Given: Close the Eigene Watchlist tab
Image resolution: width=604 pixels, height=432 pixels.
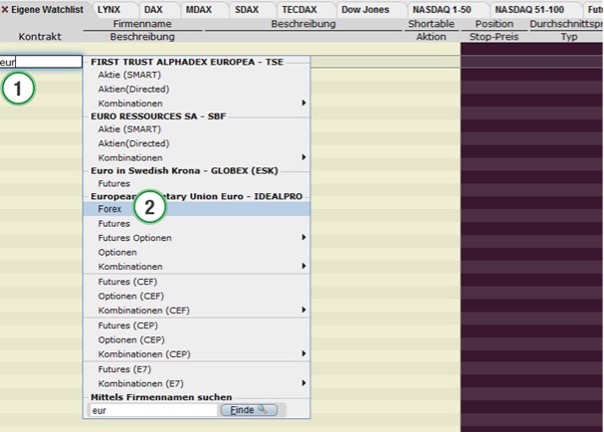Looking at the screenshot, I should 5,9.
